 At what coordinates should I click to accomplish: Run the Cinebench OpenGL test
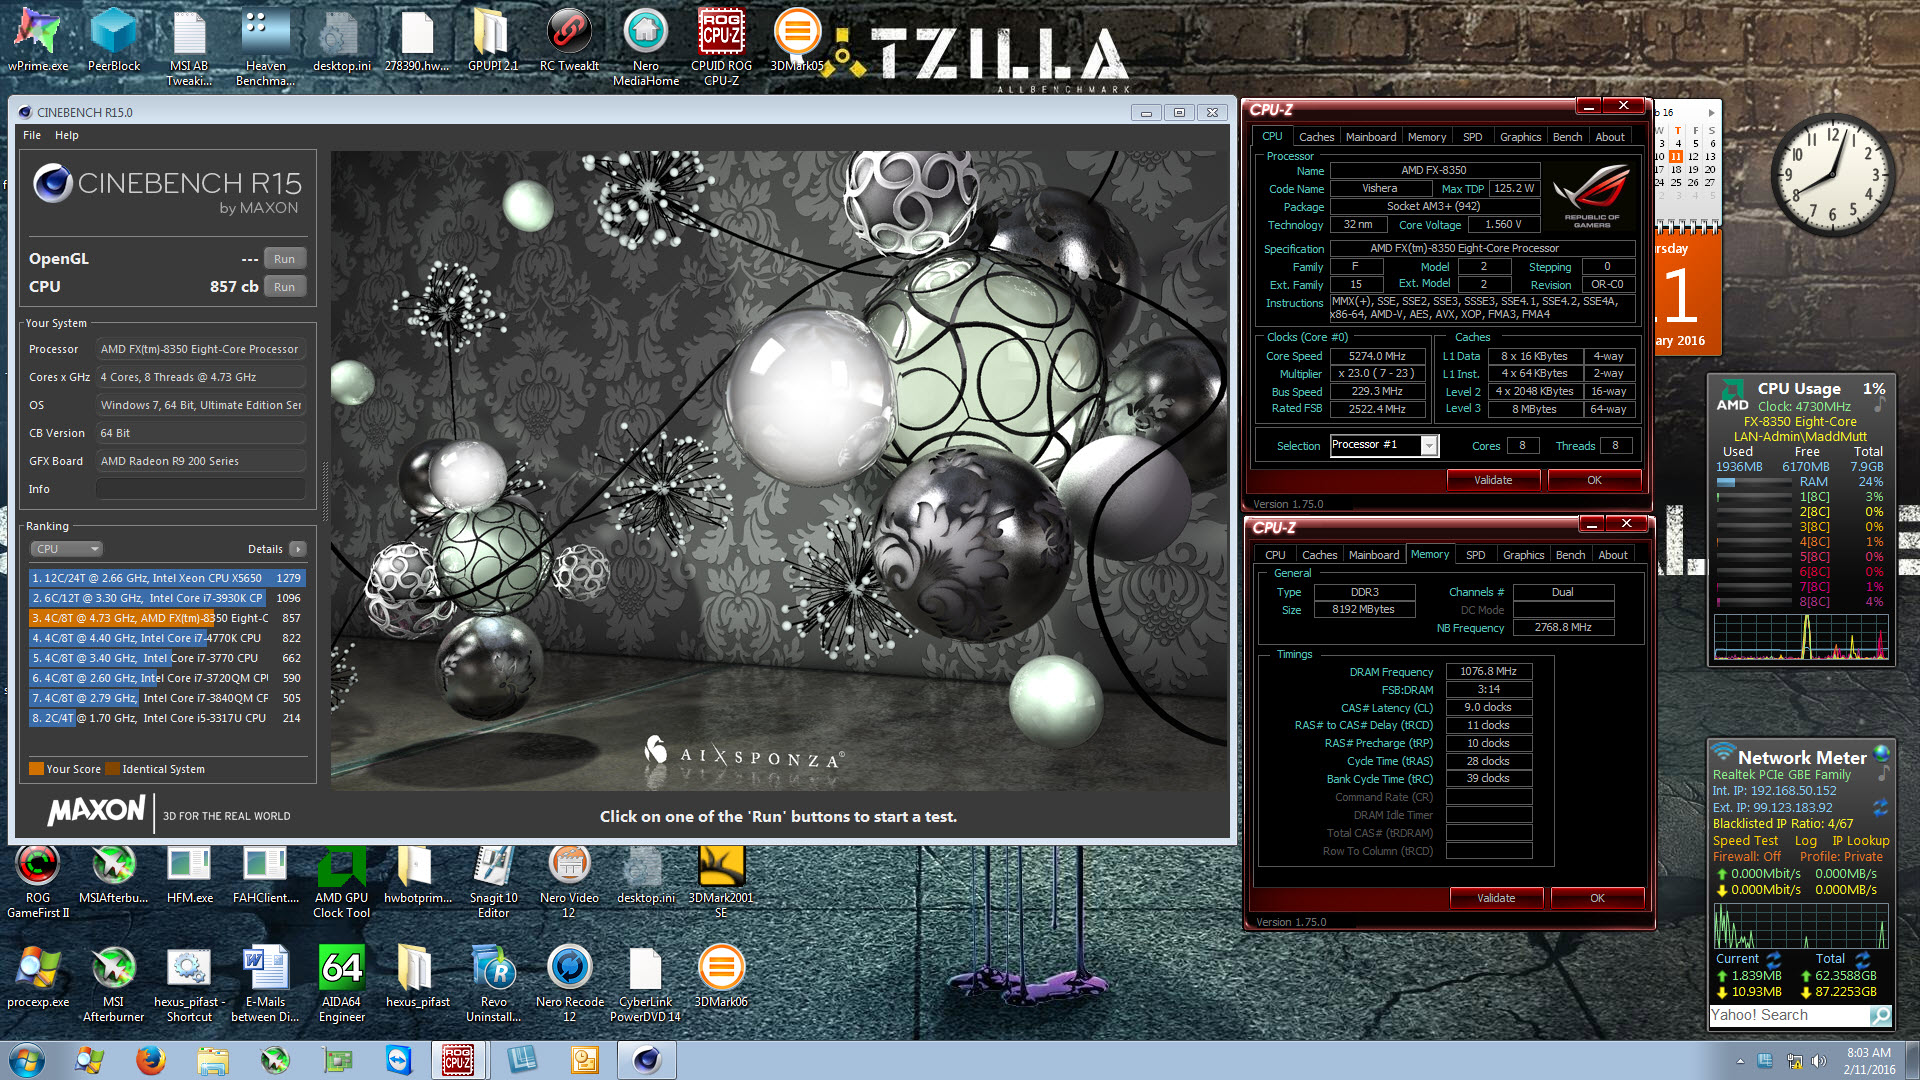[284, 259]
